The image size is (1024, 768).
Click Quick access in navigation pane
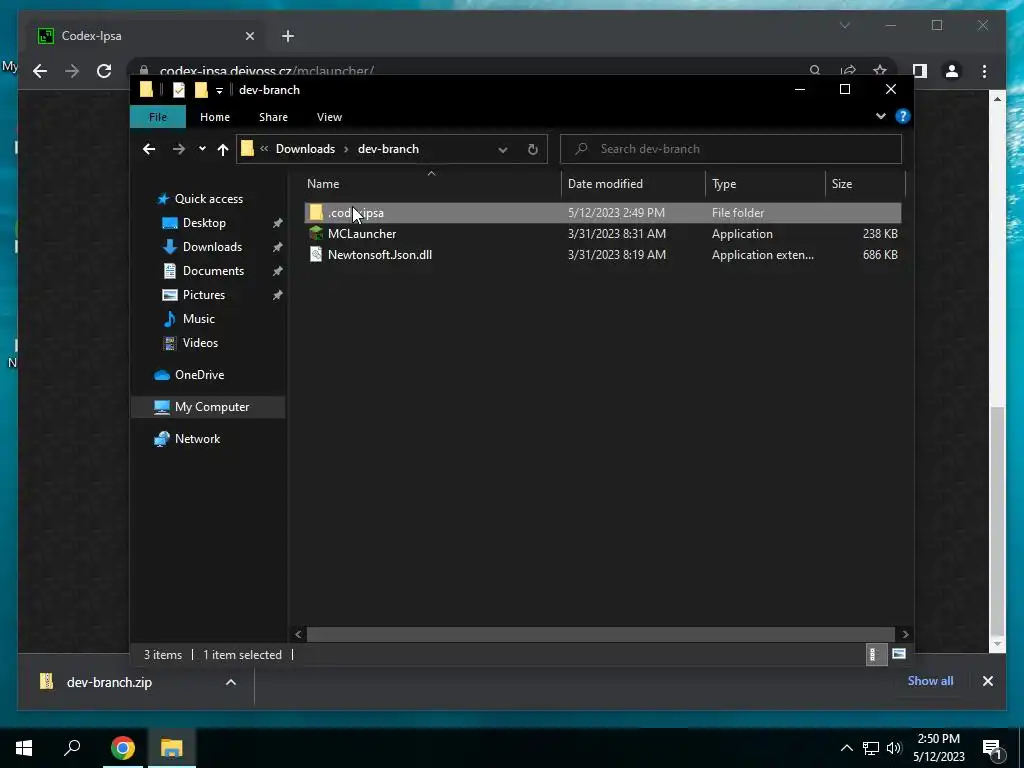click(208, 199)
